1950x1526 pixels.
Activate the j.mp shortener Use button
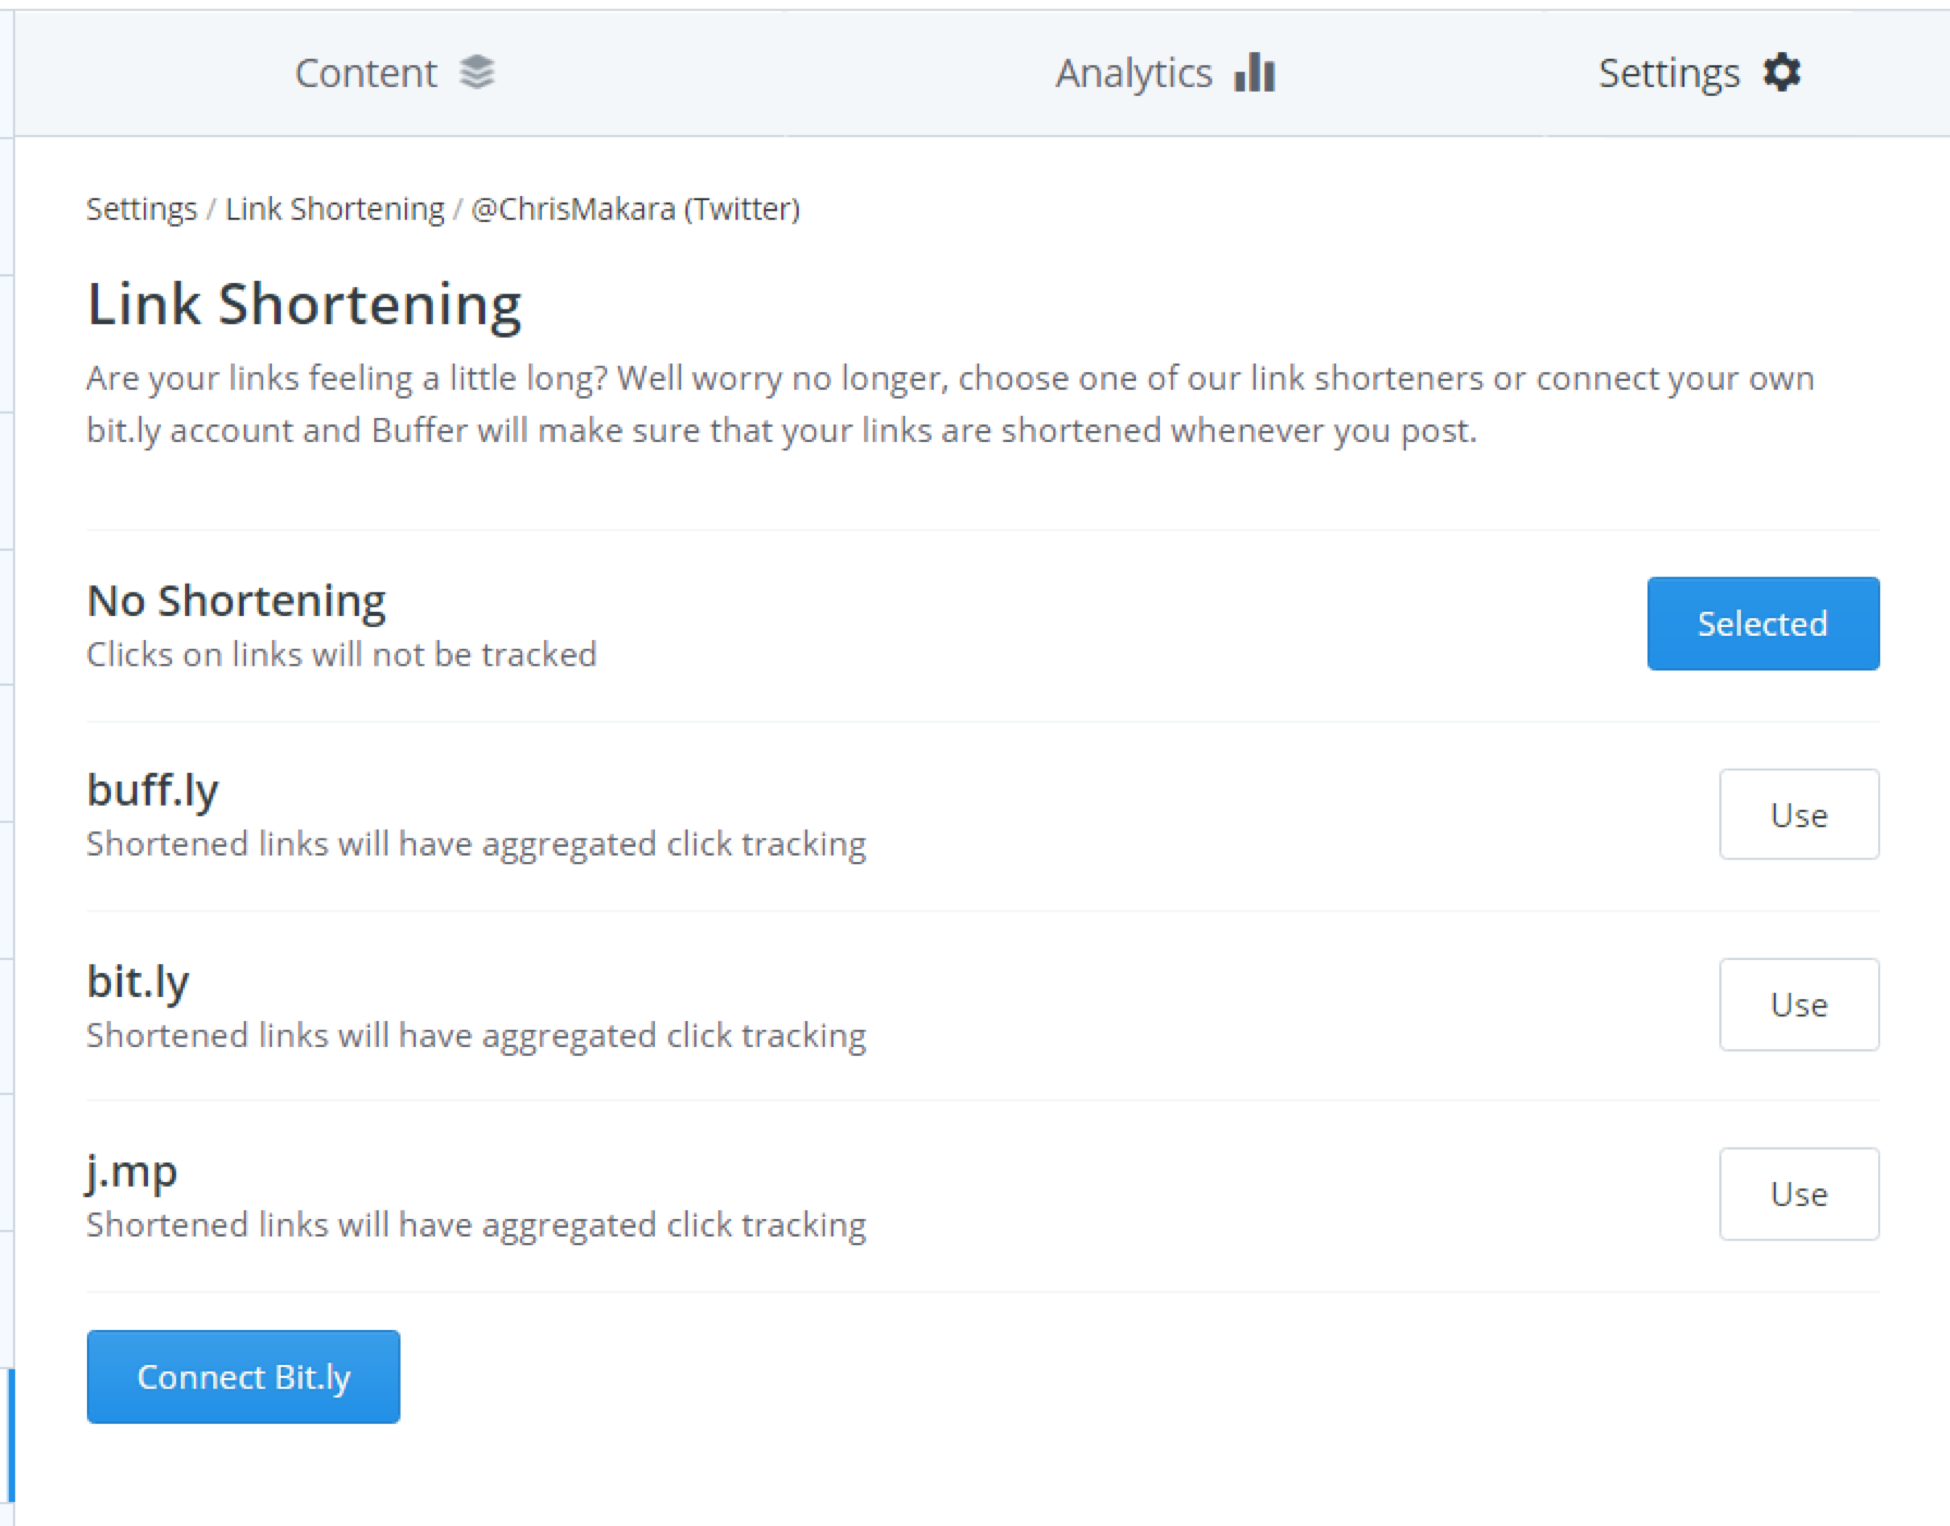[x=1799, y=1194]
